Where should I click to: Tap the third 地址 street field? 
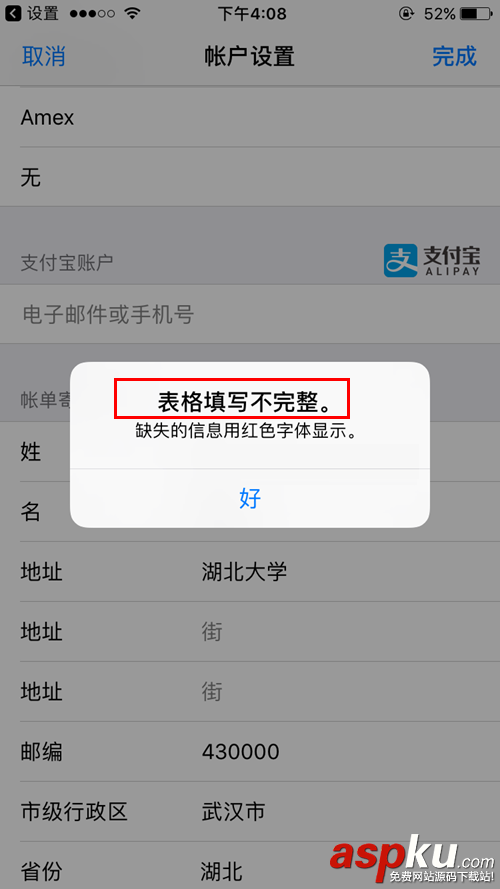(x=250, y=692)
